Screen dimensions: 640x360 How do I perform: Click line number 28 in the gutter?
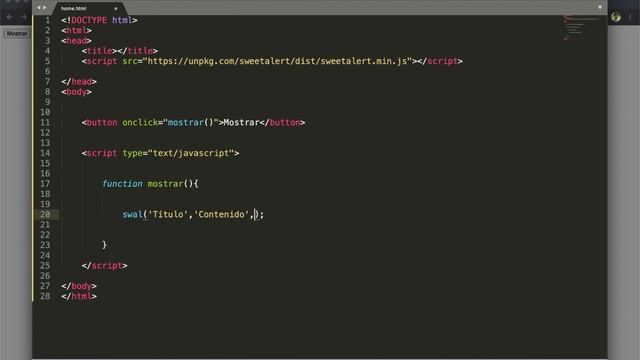[x=45, y=296]
